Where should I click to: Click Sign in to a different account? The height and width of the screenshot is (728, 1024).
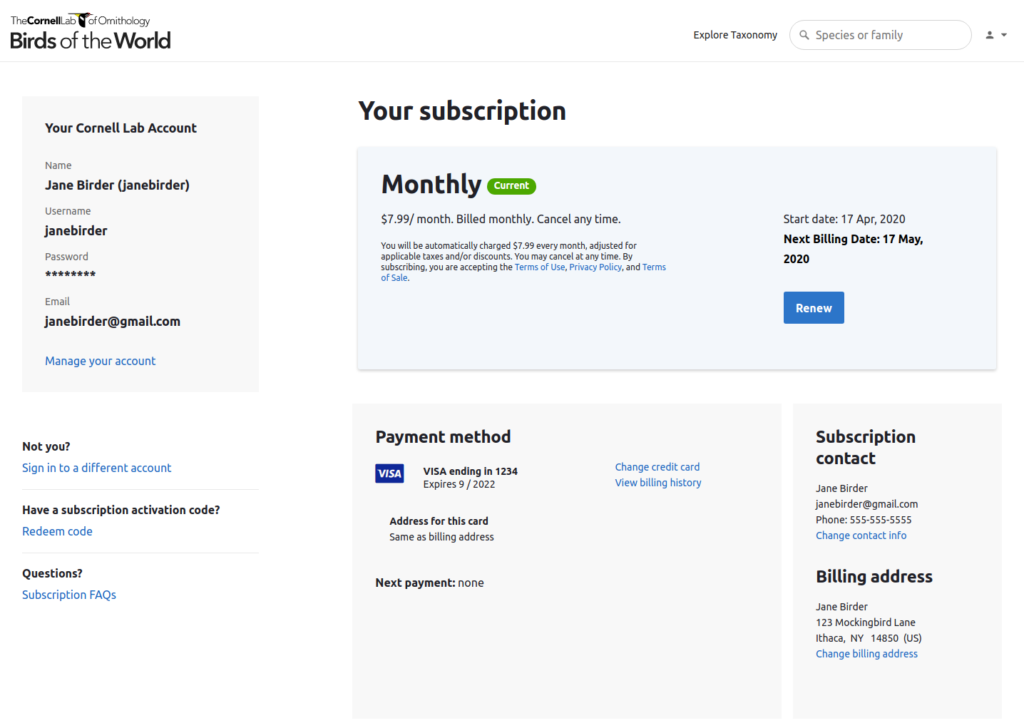click(97, 468)
